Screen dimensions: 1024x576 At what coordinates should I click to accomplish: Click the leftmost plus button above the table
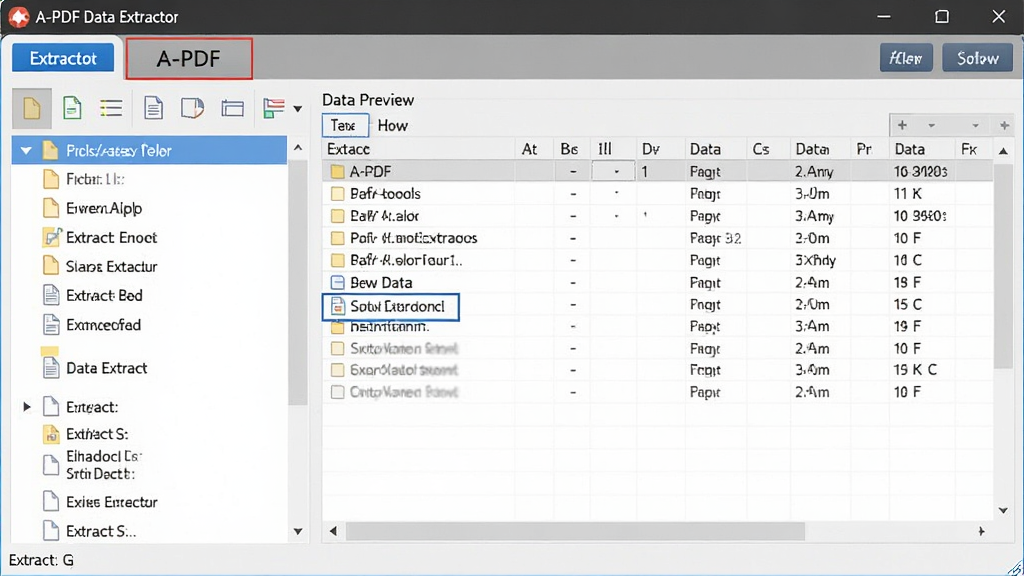tap(902, 125)
